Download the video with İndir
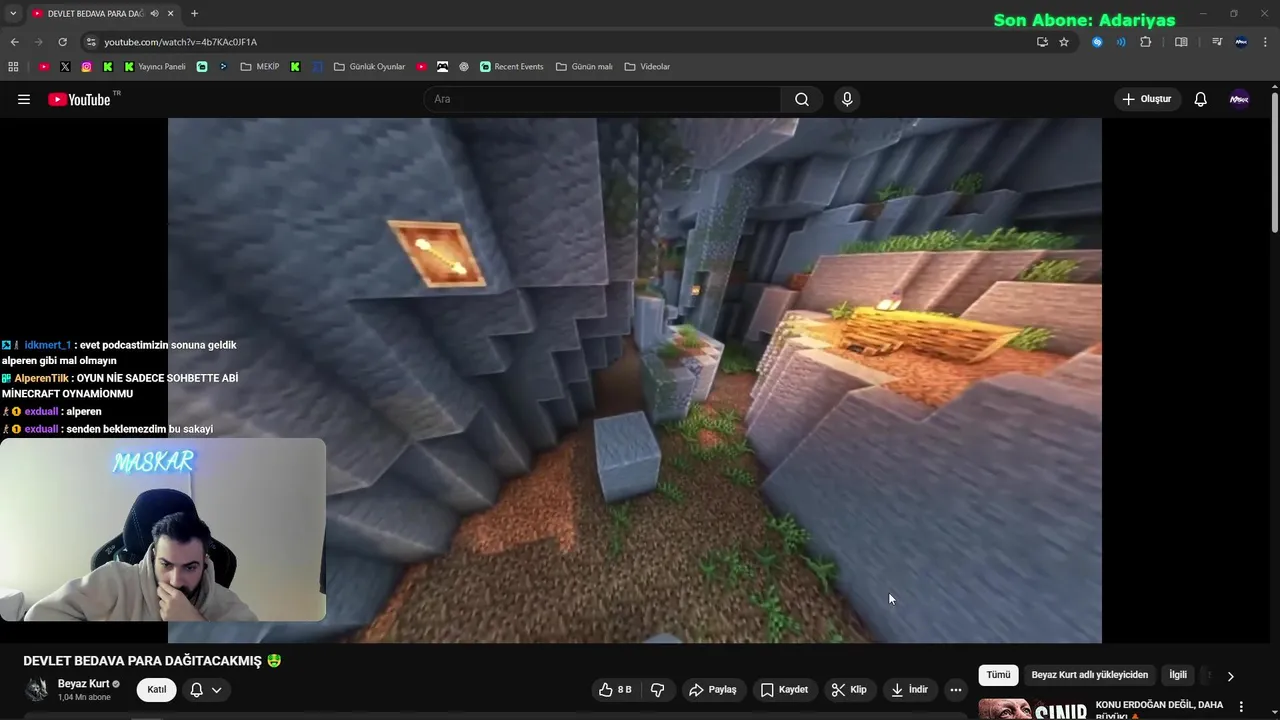The image size is (1280, 720). pos(910,690)
